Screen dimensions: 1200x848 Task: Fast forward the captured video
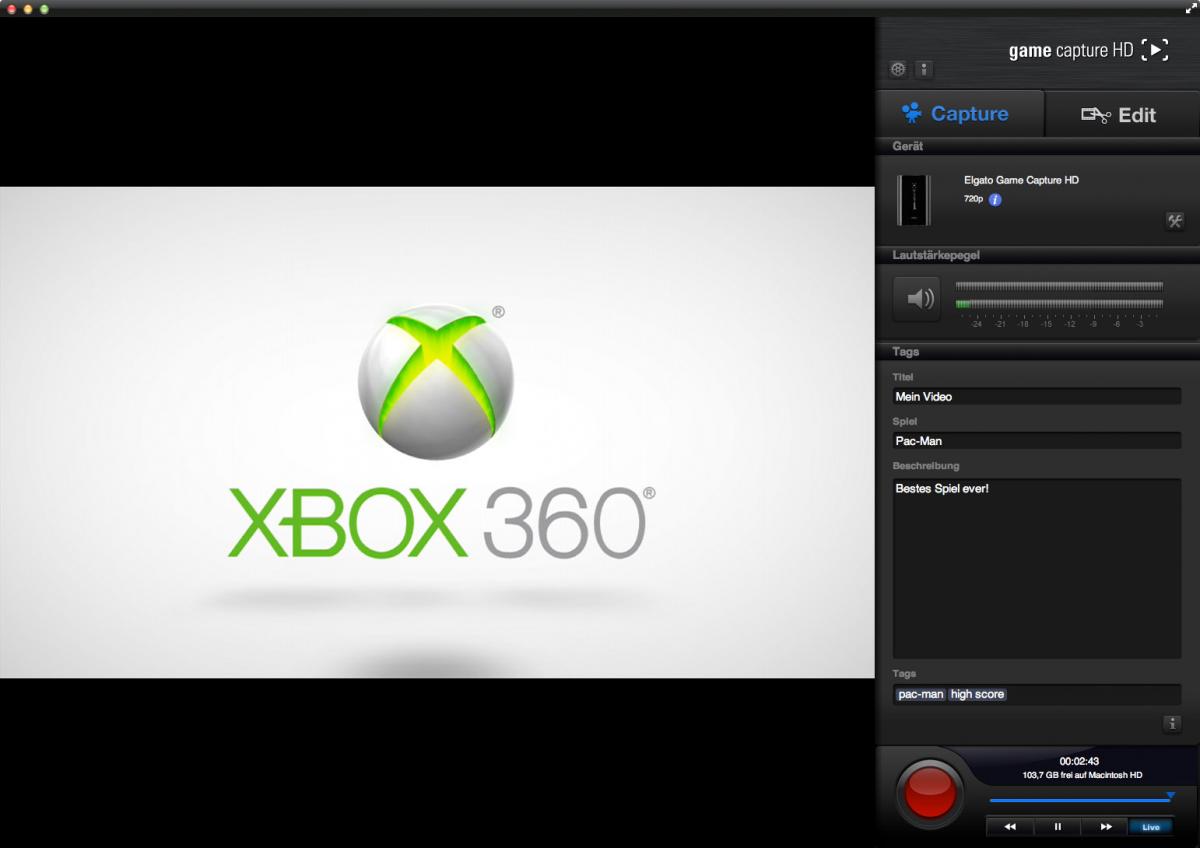(x=1105, y=827)
